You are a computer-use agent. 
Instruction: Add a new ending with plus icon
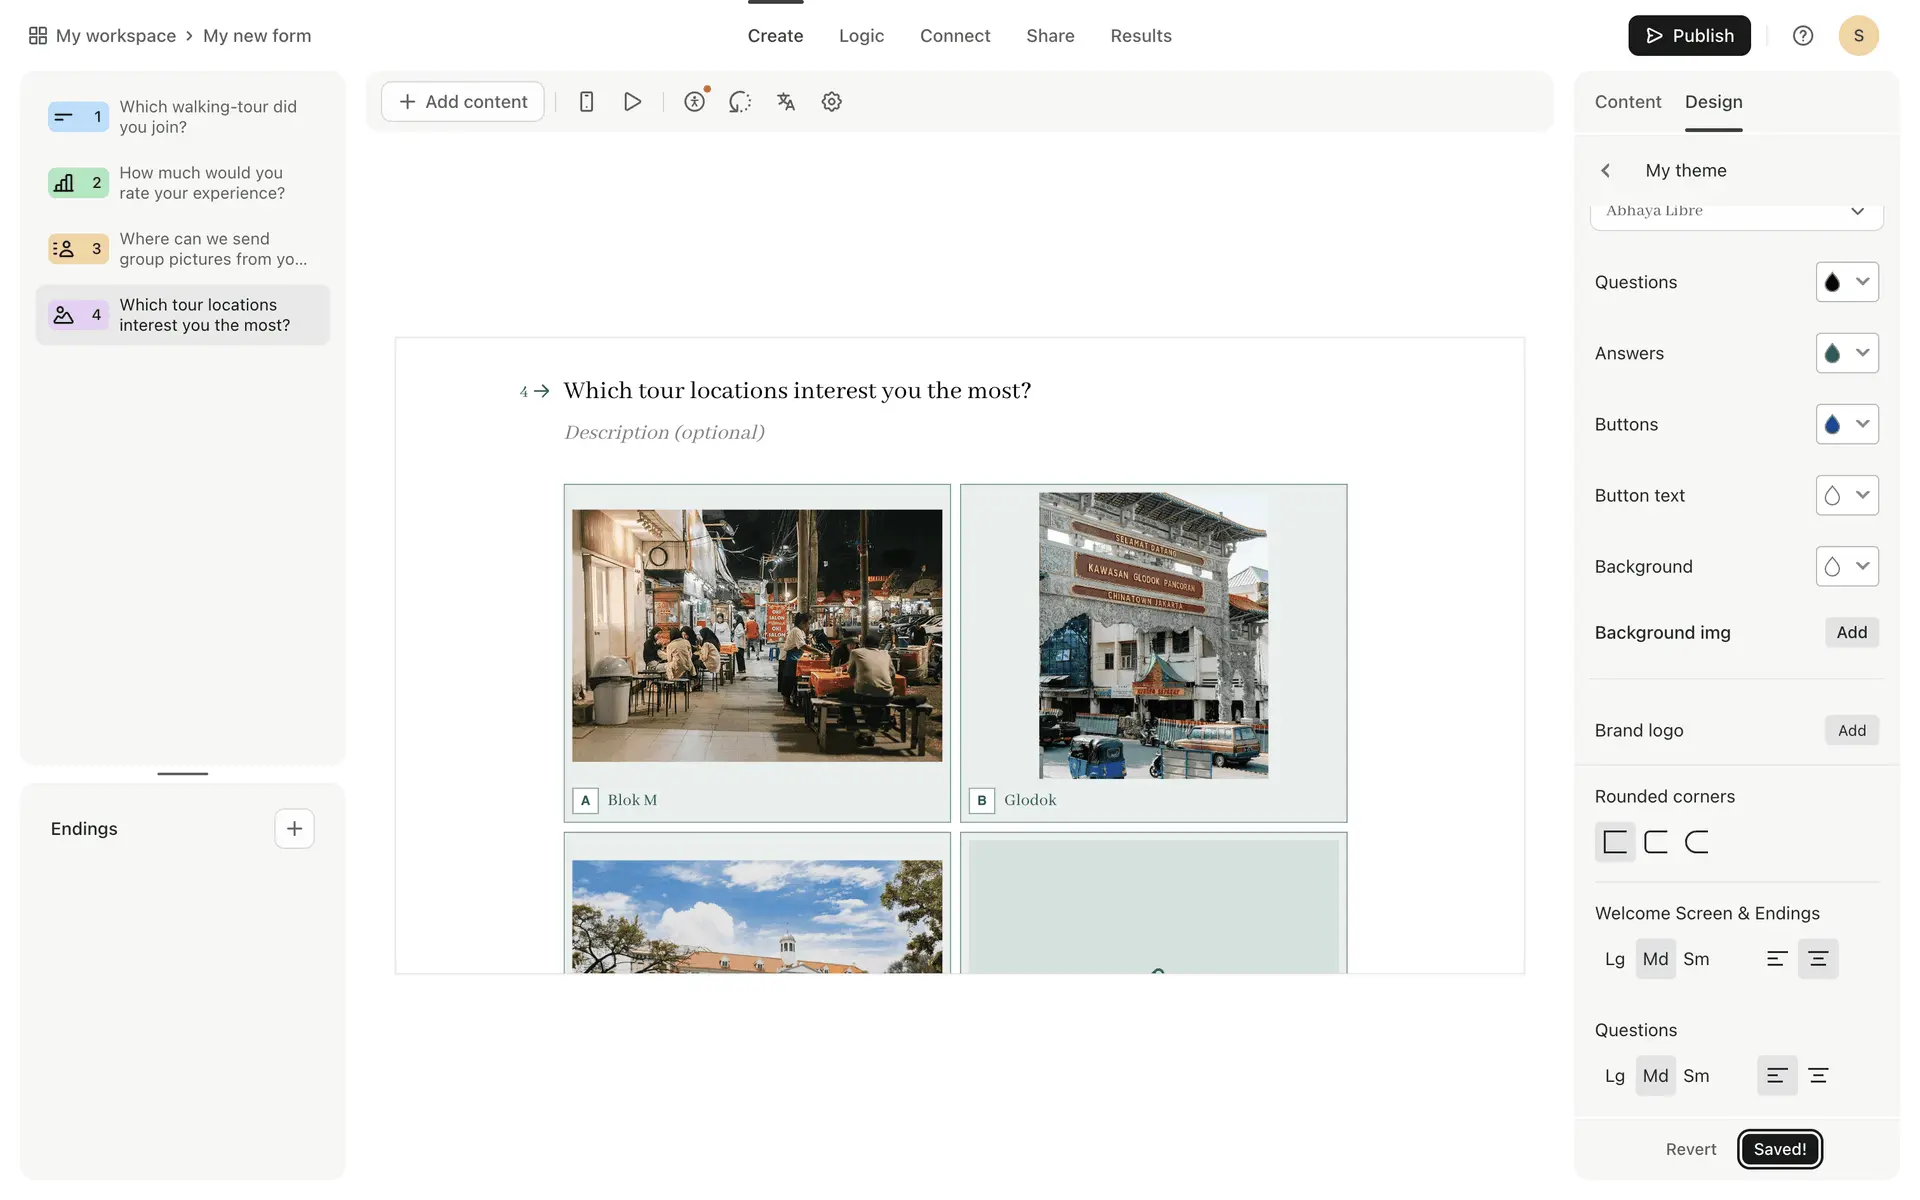[x=294, y=829]
